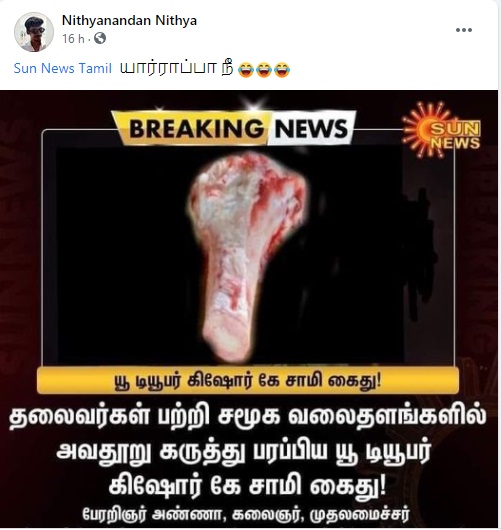Open Nithyanandan Nithya's profile picture

[x=34, y=32]
